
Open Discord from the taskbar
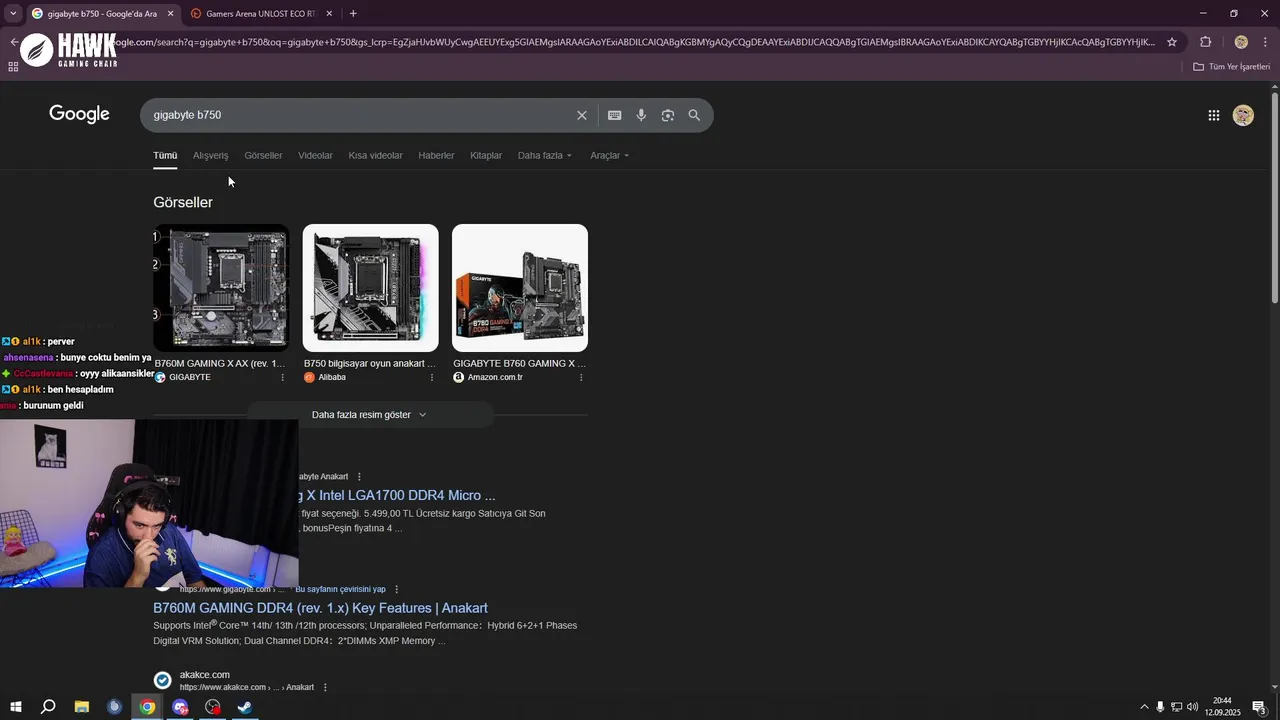180,707
